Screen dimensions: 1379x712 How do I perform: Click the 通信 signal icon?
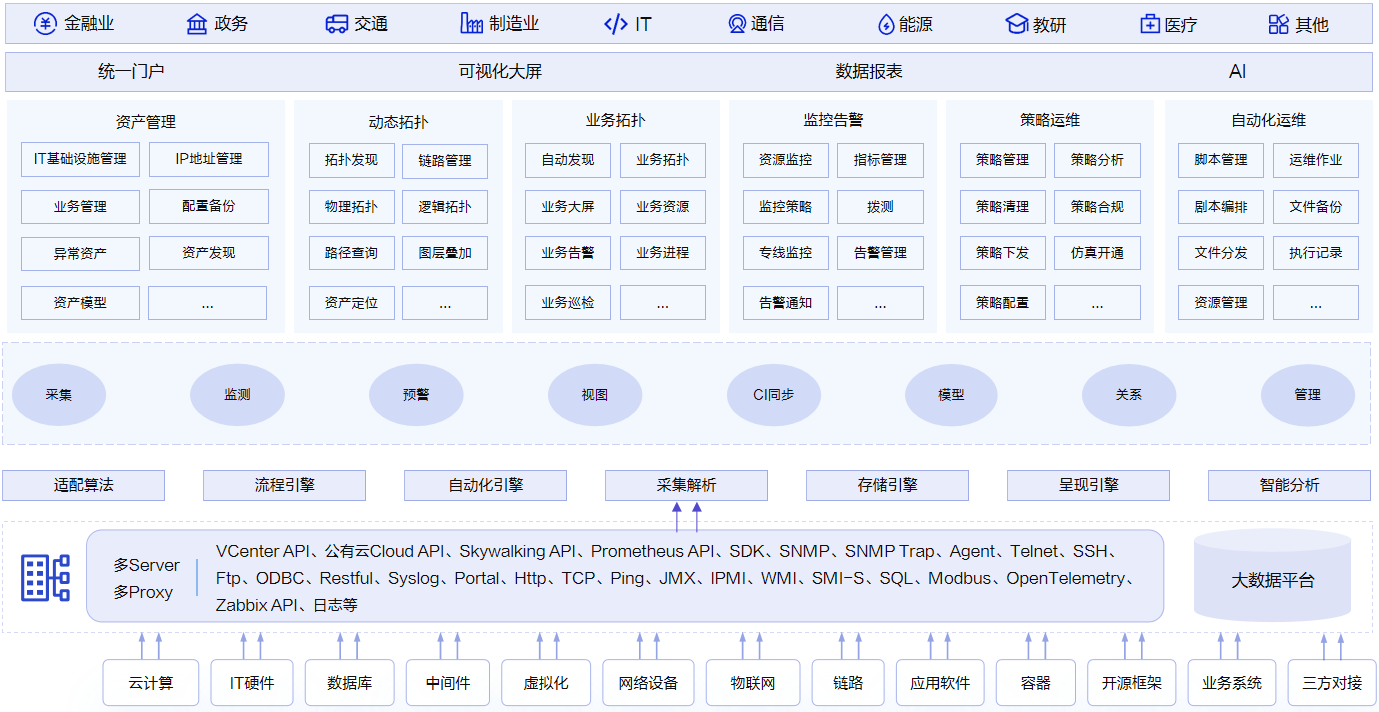(x=737, y=24)
